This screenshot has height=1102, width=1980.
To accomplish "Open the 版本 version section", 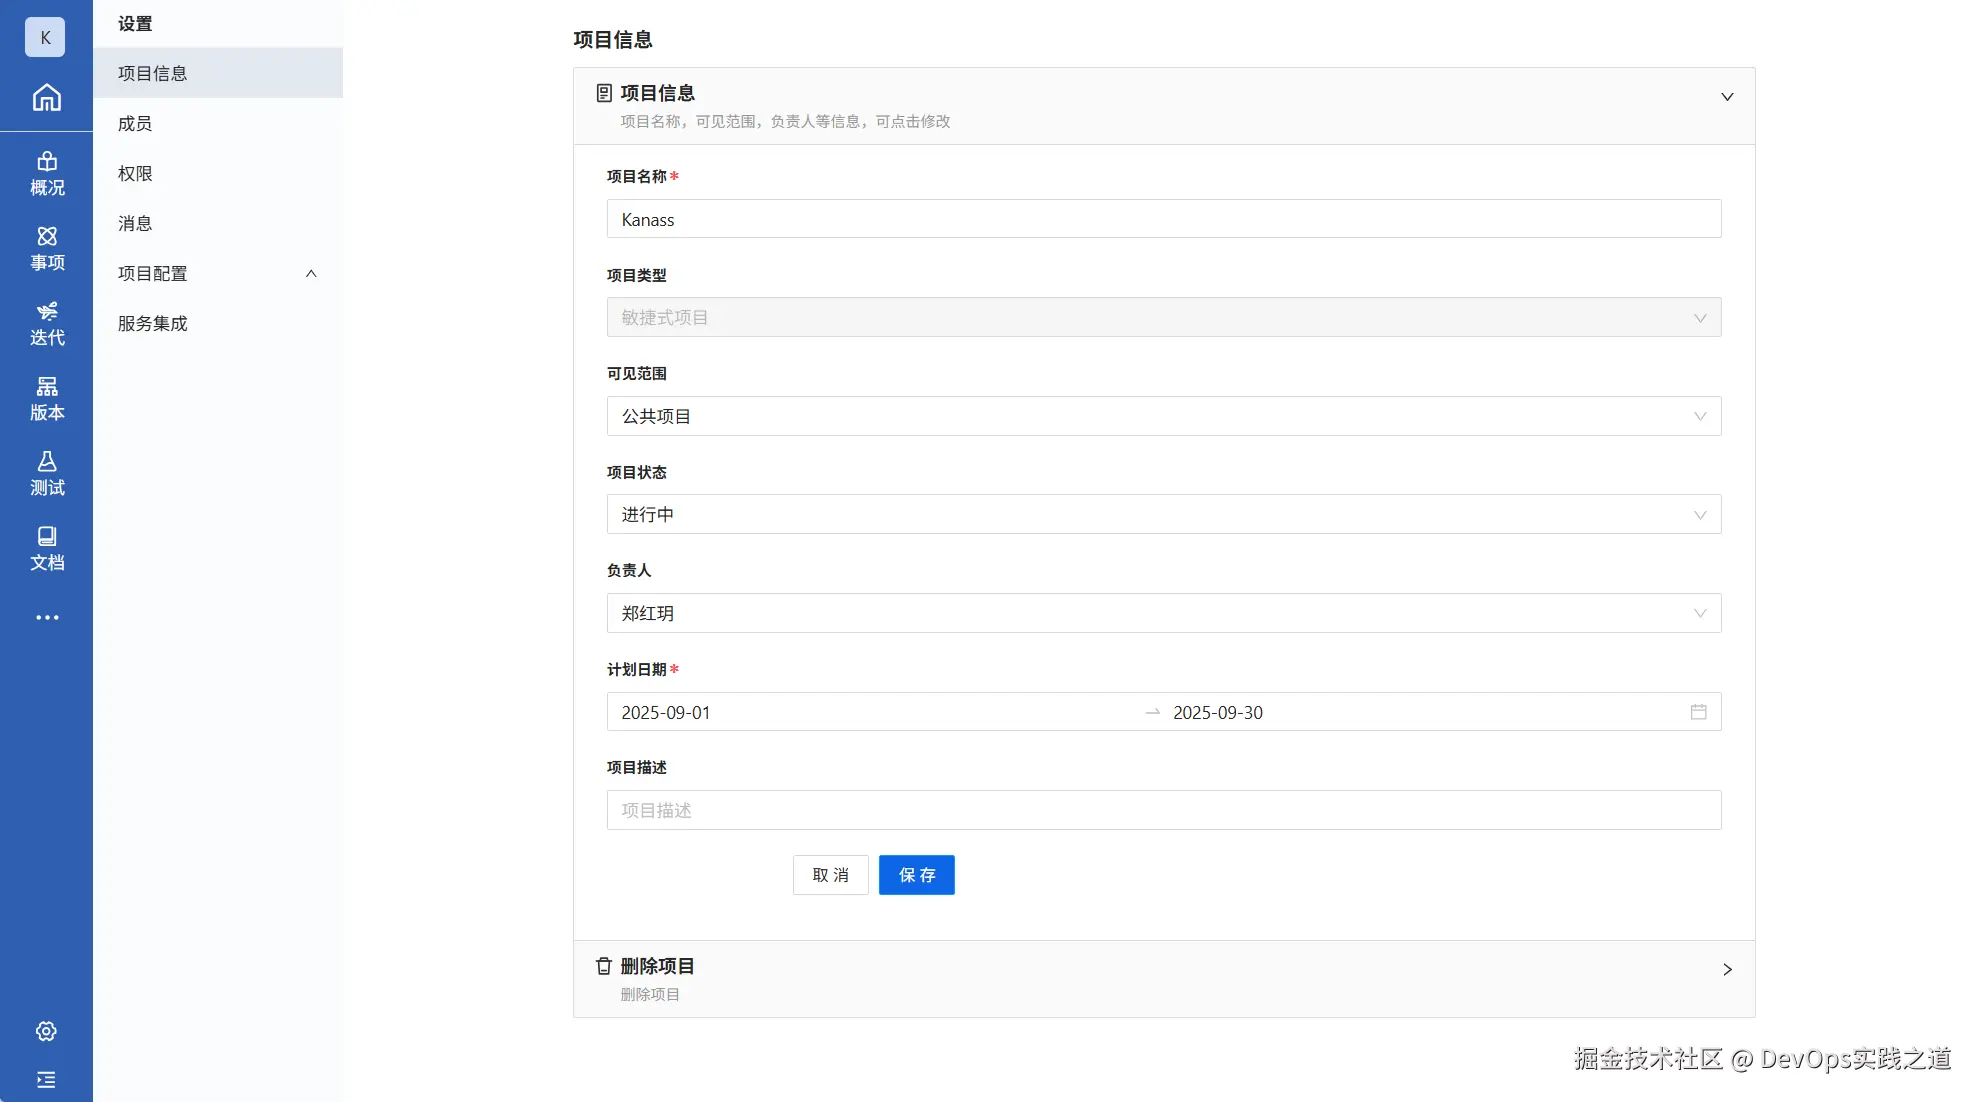I will pos(46,399).
